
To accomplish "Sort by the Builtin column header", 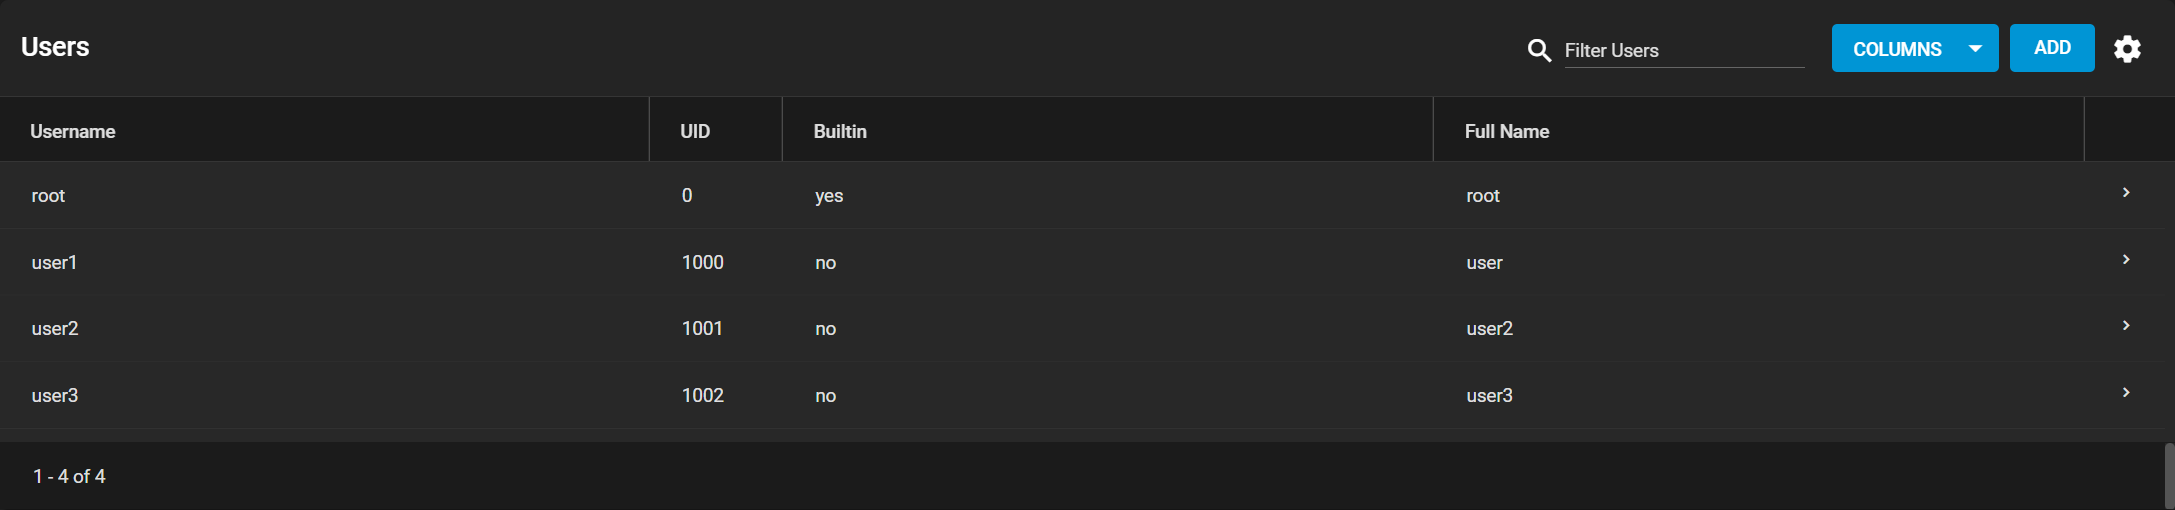I will pos(840,131).
